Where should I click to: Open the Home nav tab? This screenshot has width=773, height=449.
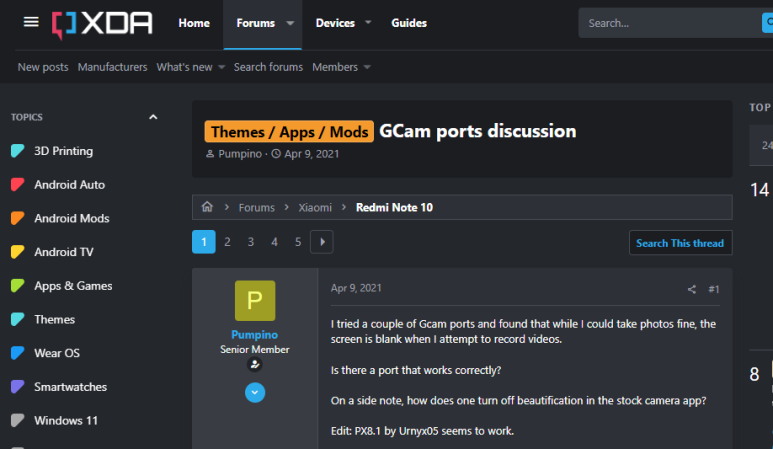click(194, 23)
